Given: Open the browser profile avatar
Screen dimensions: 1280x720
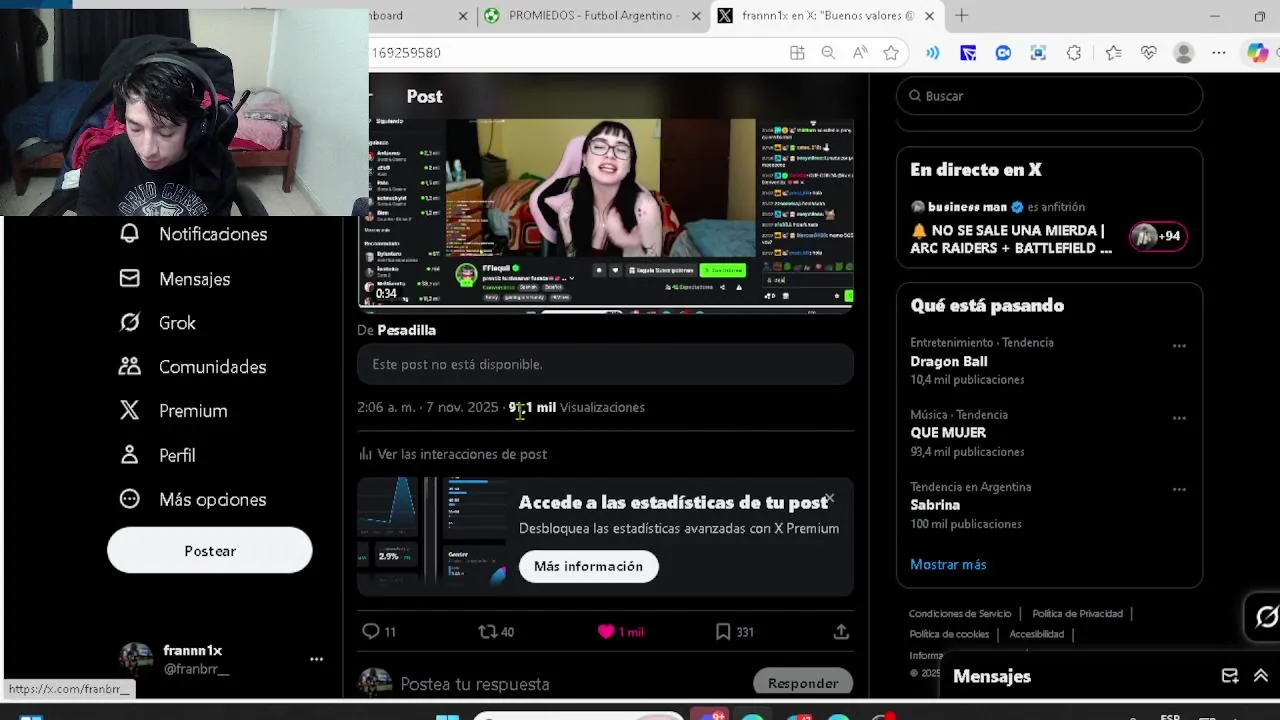Looking at the screenshot, I should click(1184, 53).
